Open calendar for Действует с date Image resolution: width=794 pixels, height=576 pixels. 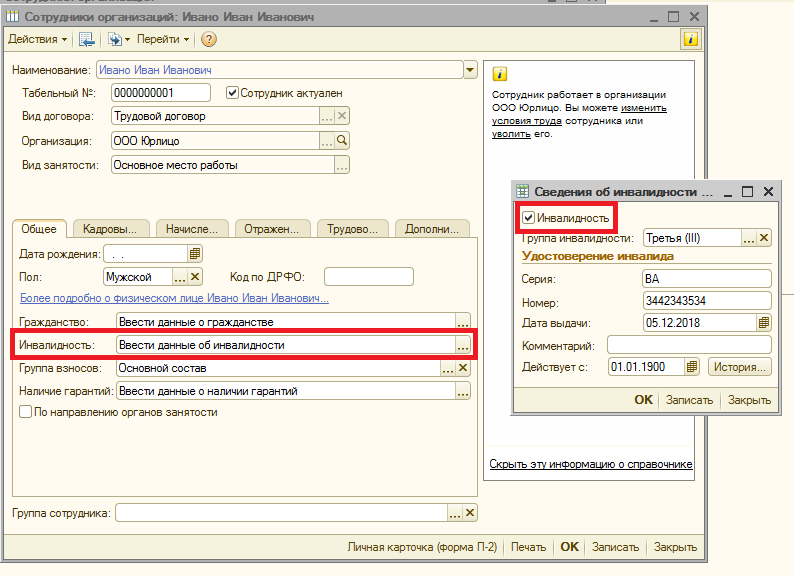(x=692, y=367)
